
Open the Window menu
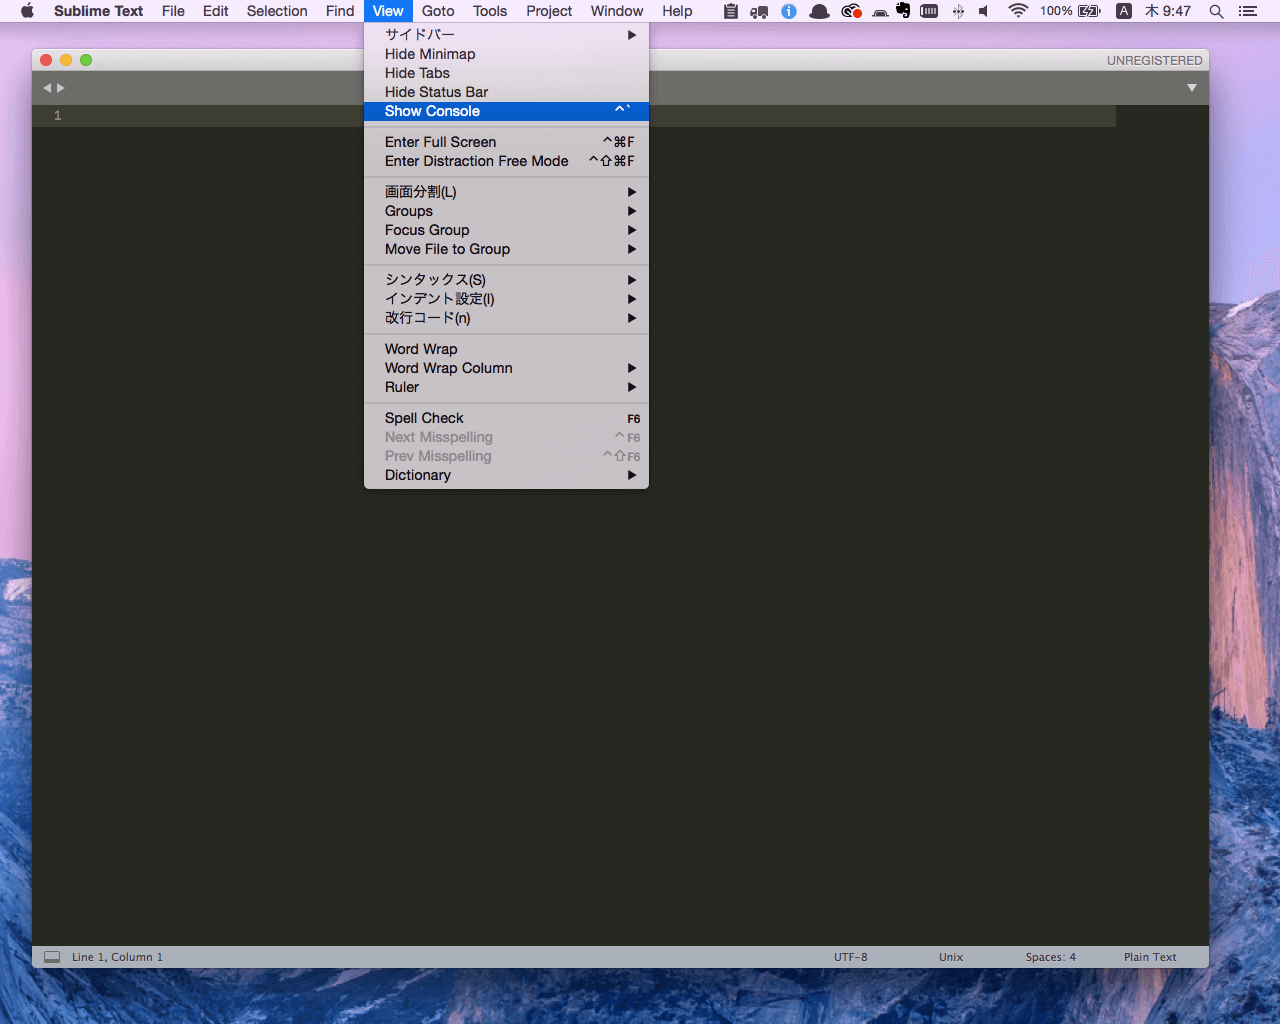tap(617, 11)
